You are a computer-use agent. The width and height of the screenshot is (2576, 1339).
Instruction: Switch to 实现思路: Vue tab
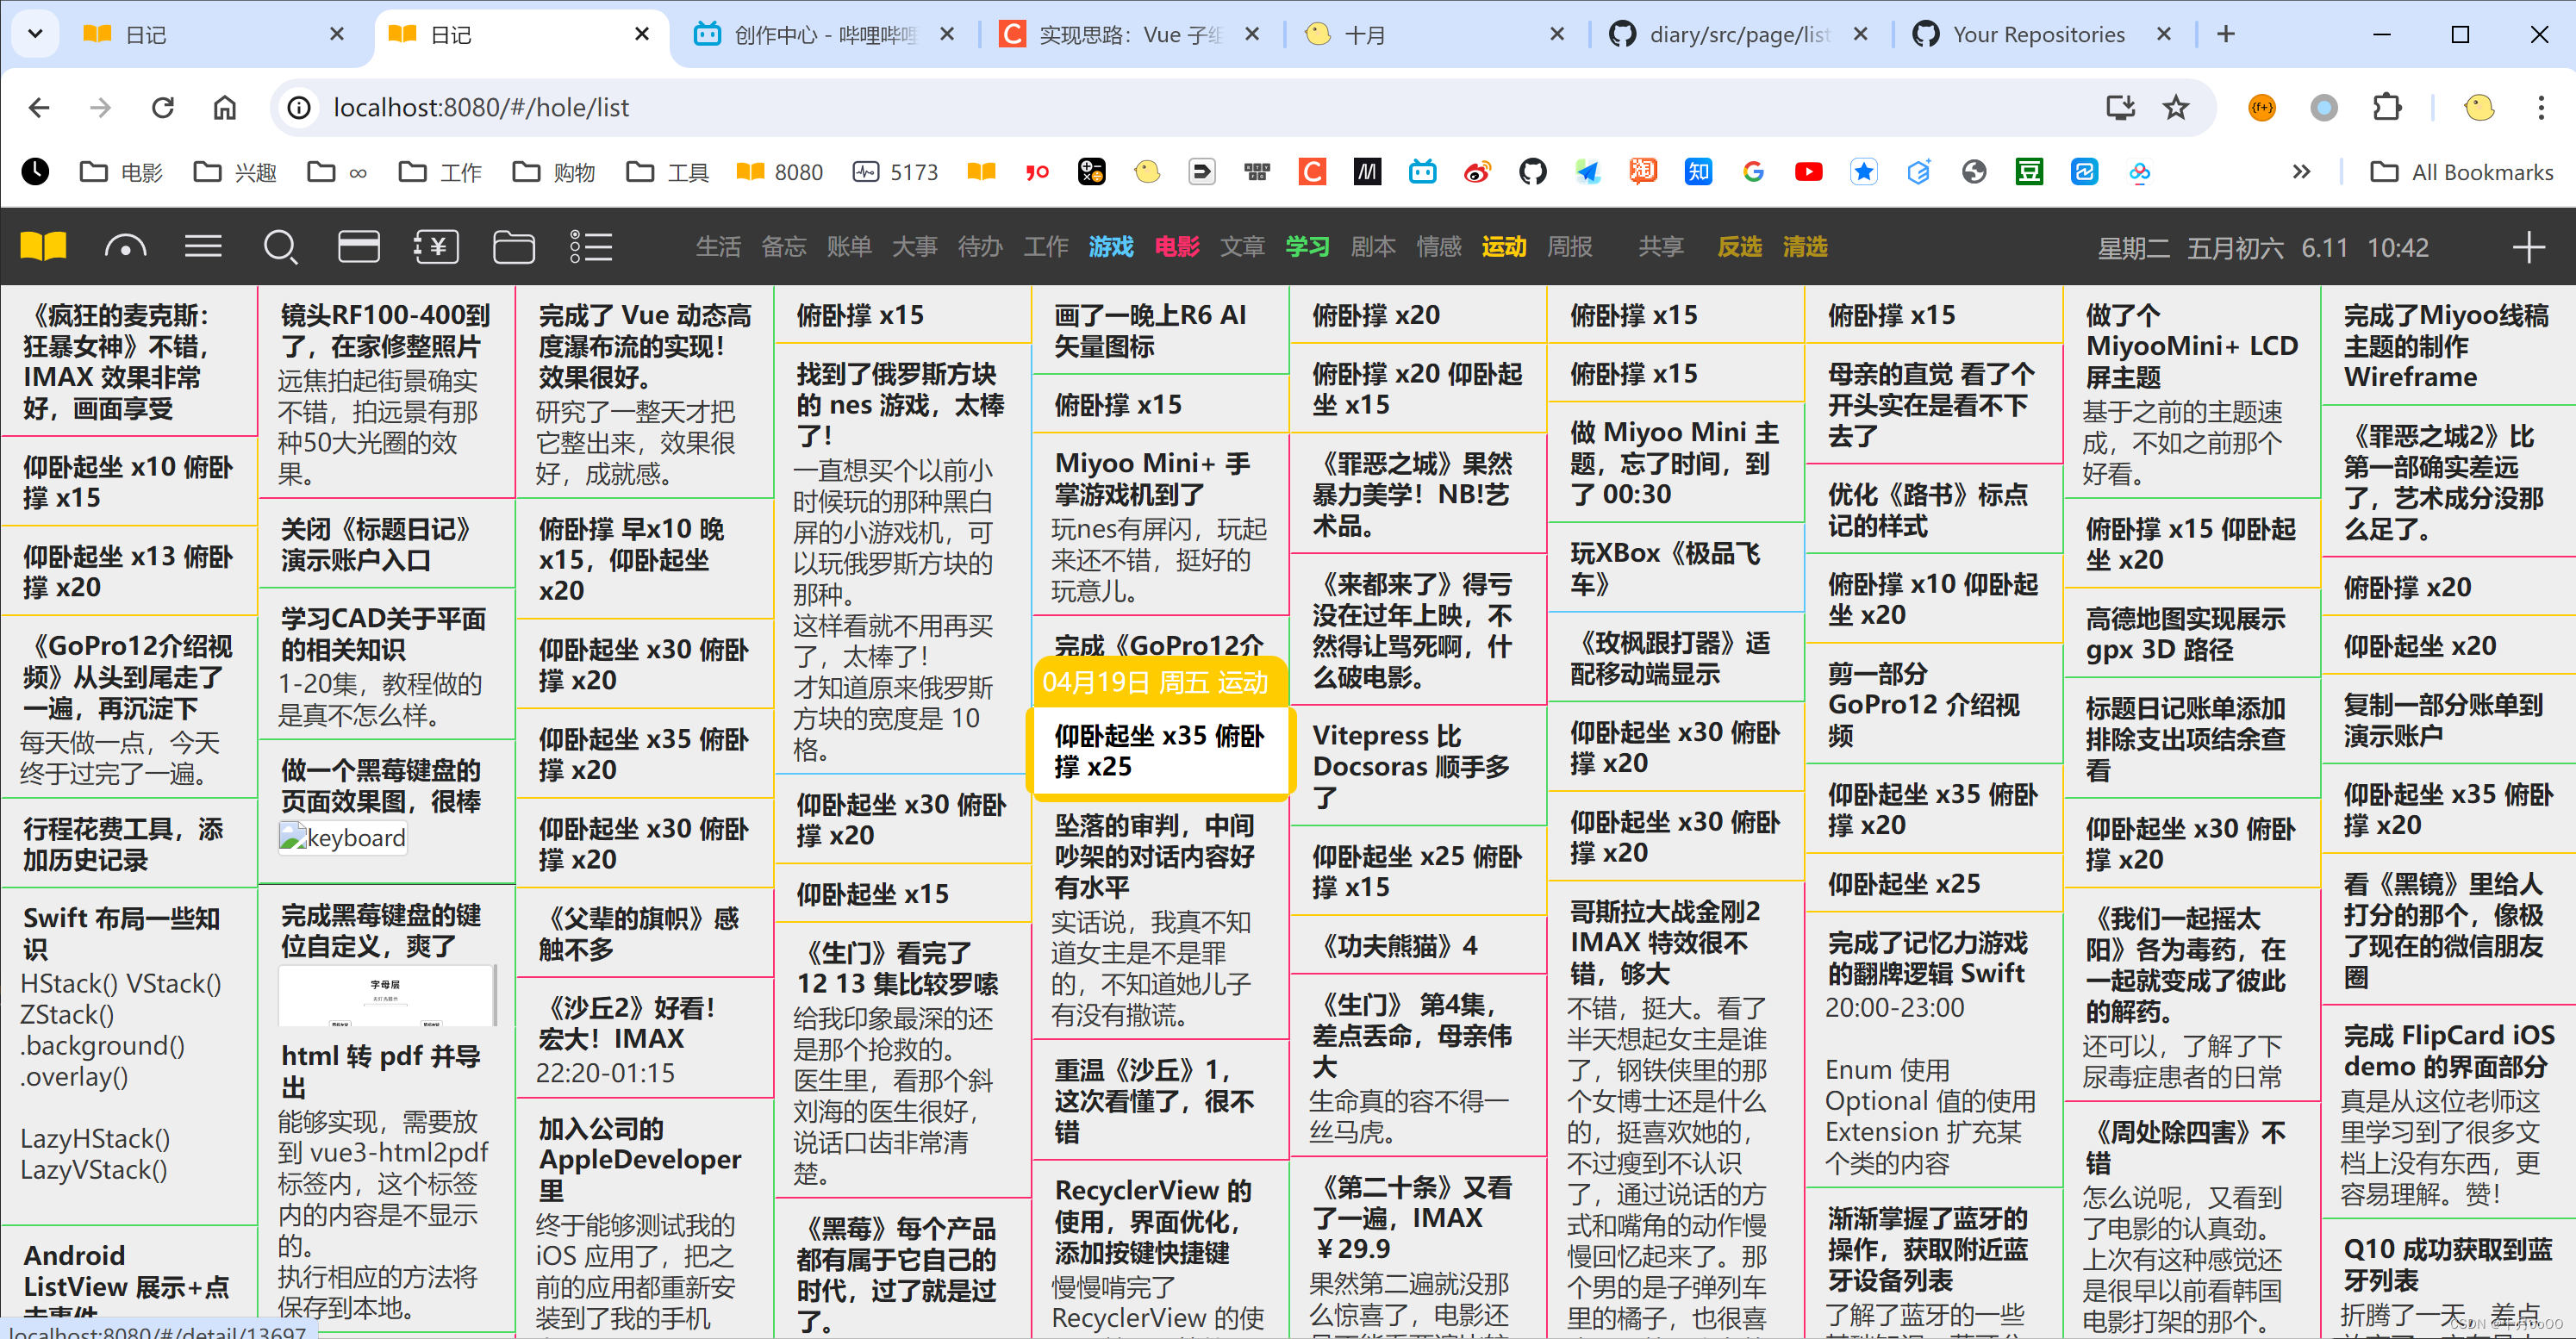(x=1131, y=35)
